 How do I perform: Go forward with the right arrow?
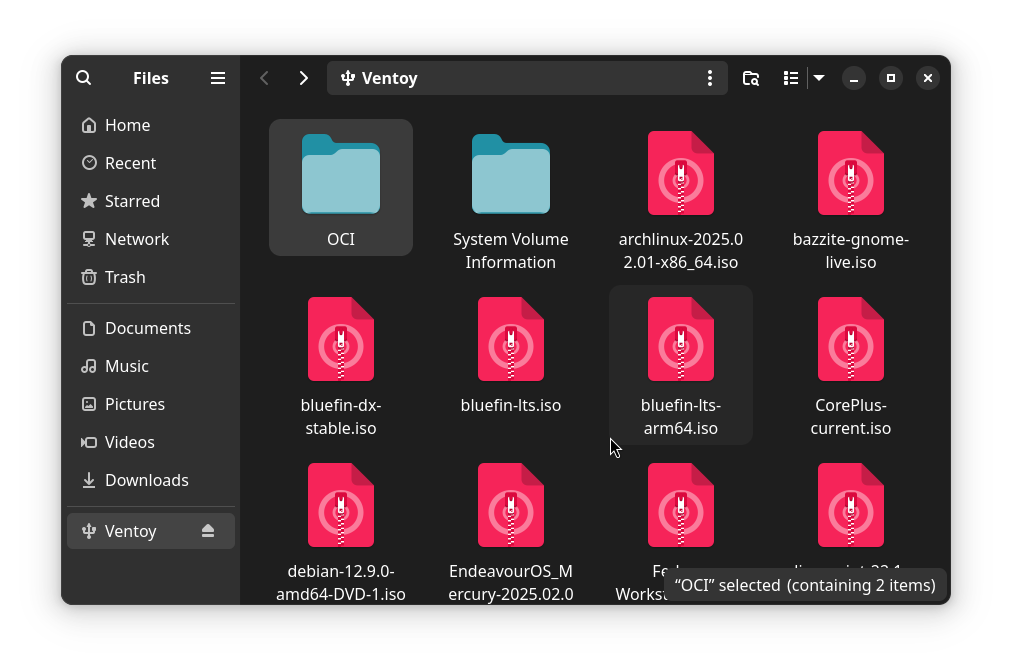(x=303, y=78)
